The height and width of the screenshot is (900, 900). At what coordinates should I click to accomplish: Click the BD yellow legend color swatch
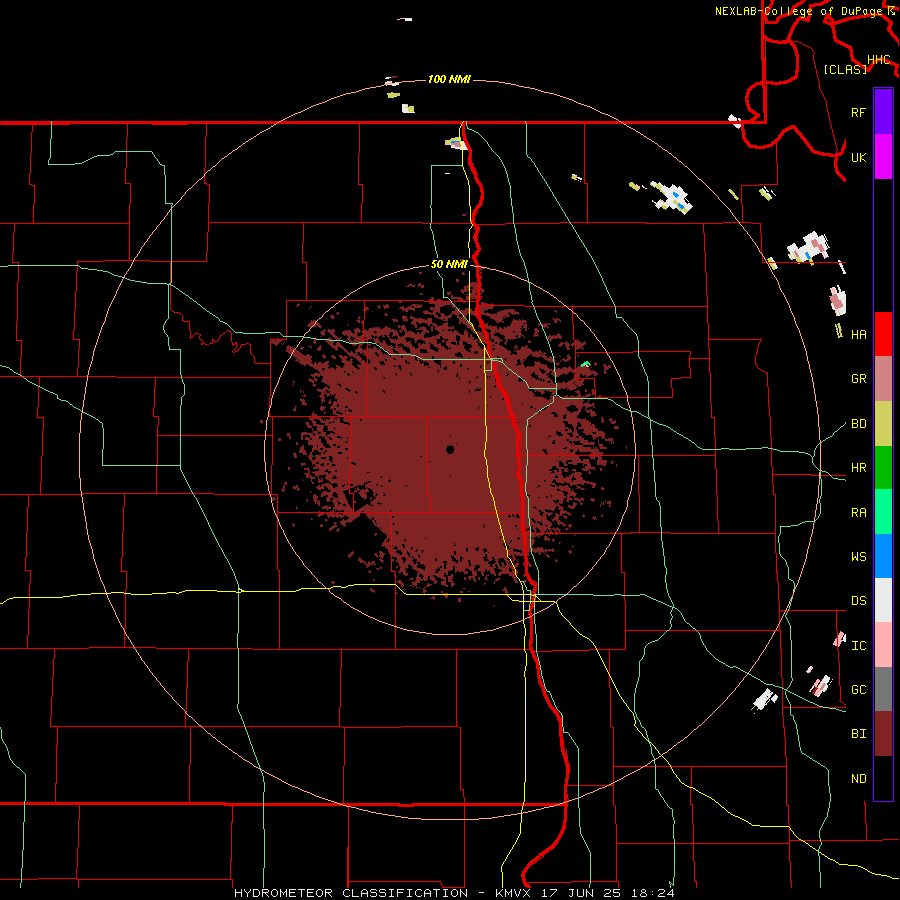click(x=883, y=424)
